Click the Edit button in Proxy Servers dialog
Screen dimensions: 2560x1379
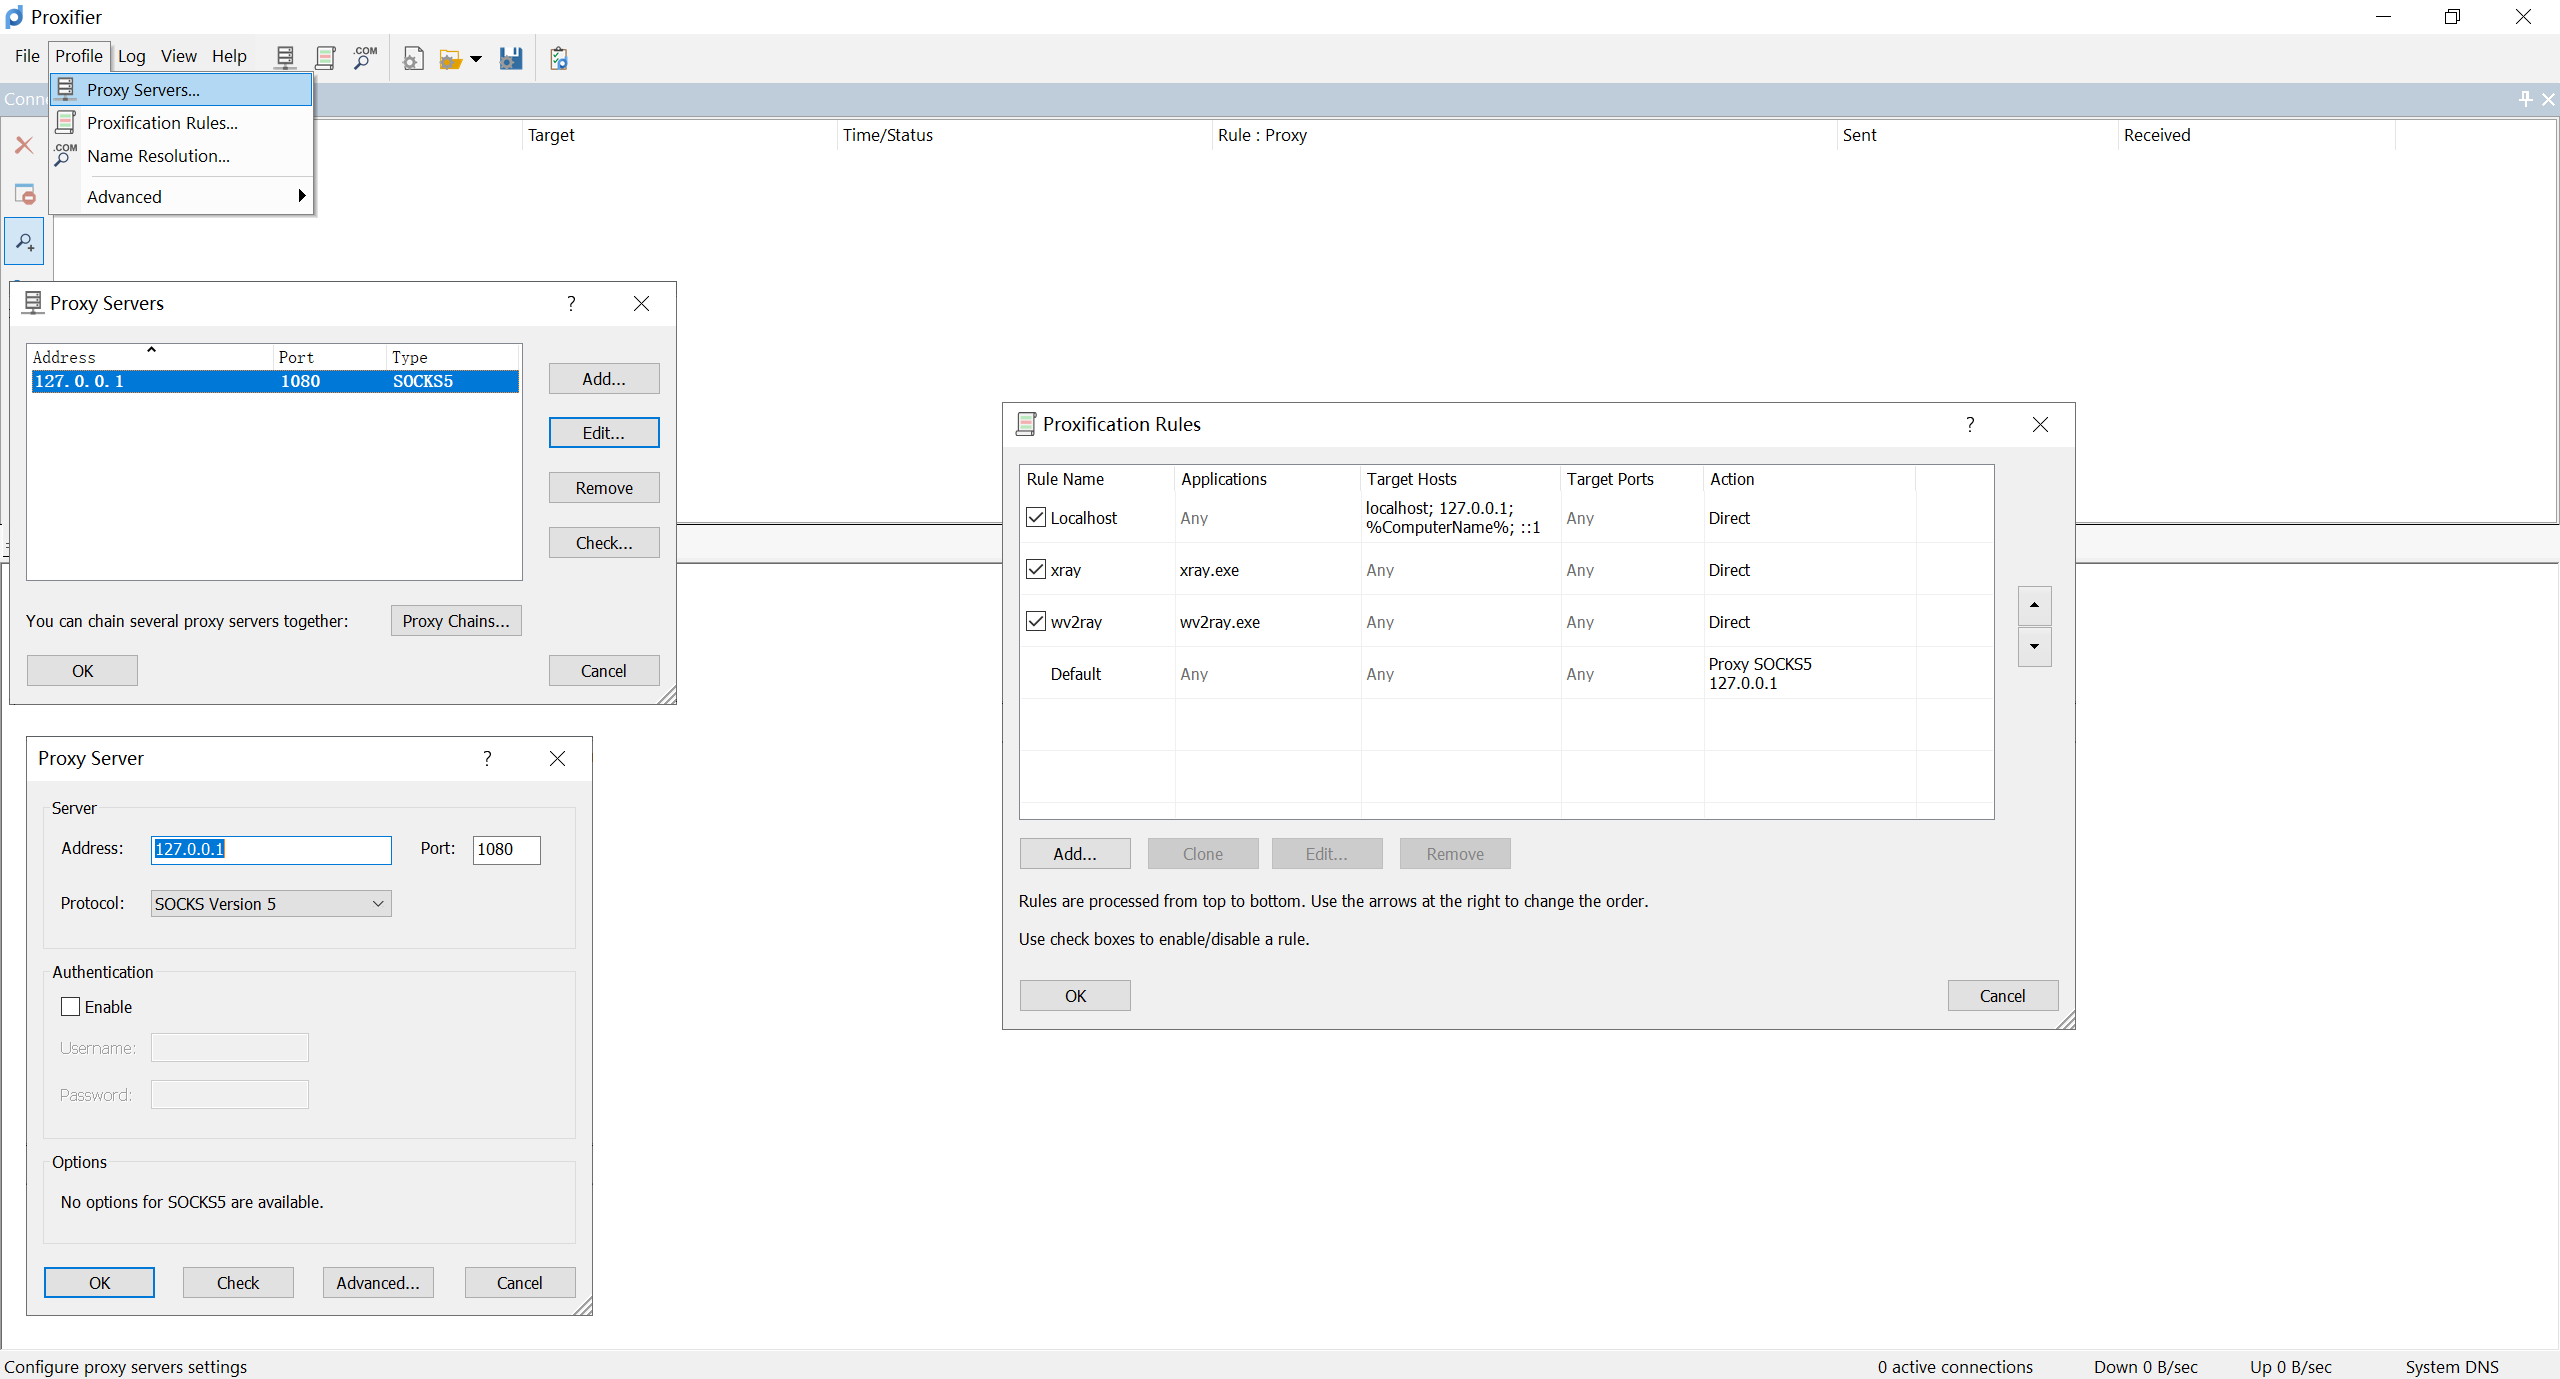pyautogui.click(x=604, y=433)
